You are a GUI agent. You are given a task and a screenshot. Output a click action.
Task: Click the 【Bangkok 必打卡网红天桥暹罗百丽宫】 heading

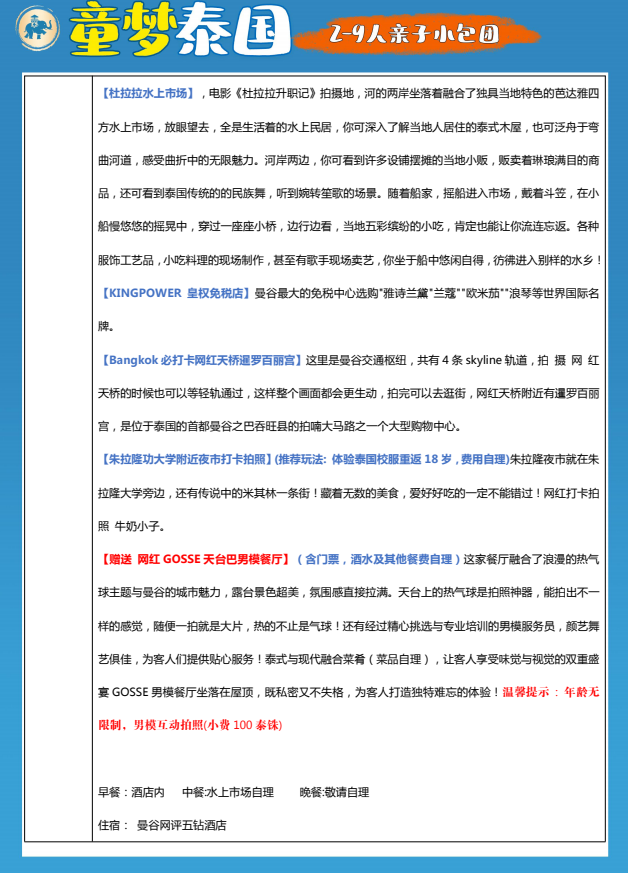click(x=201, y=360)
